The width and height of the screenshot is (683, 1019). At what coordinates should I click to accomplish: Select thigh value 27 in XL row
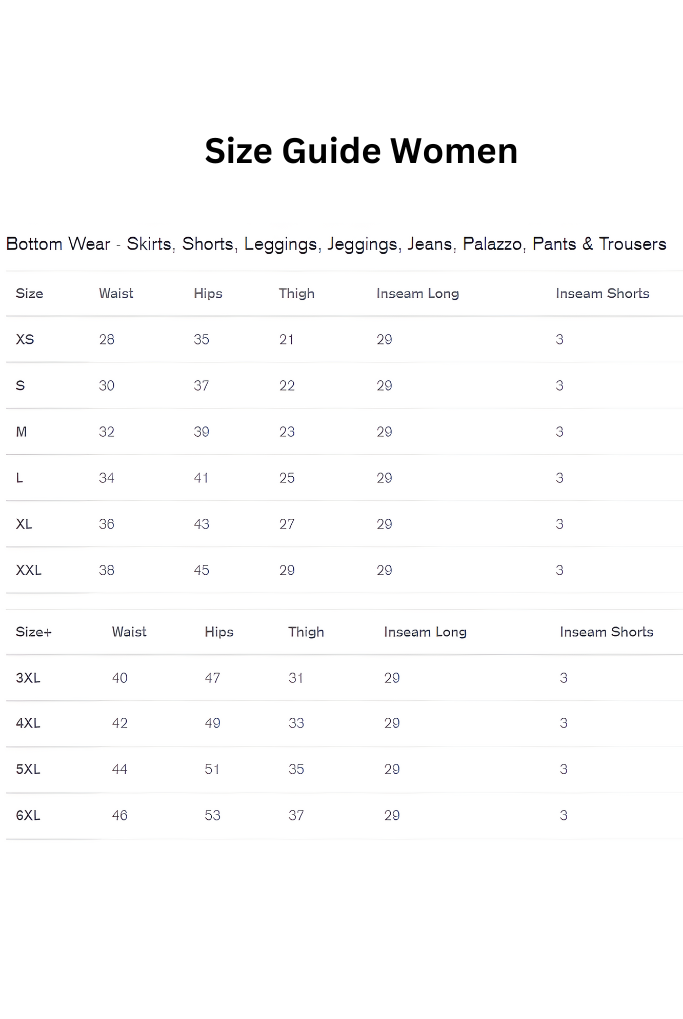click(x=287, y=524)
